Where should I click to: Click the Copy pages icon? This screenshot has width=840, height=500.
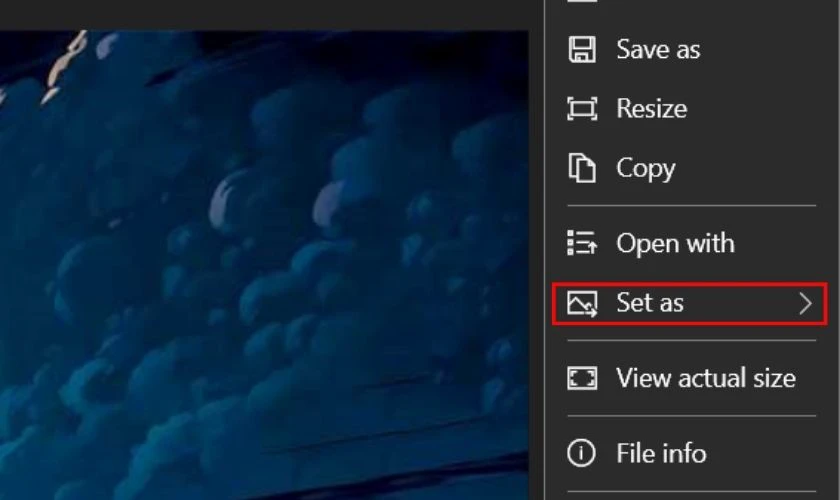pos(581,168)
